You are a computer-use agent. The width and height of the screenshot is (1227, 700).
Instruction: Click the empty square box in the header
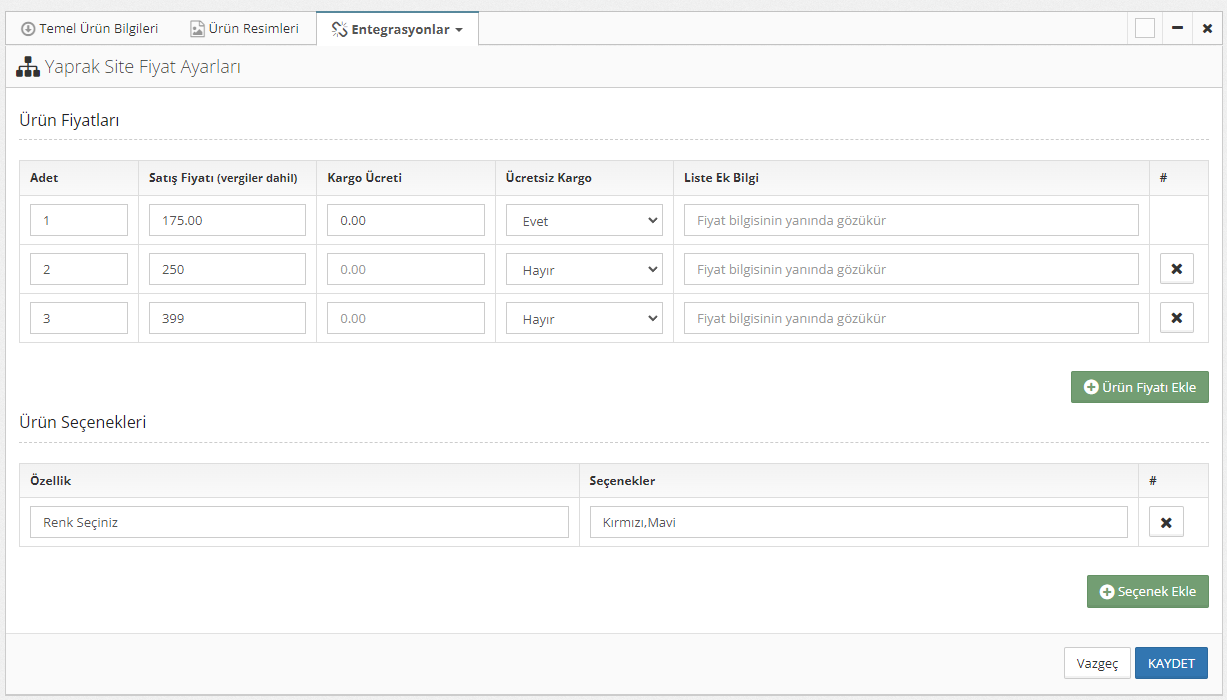pyautogui.click(x=1145, y=29)
